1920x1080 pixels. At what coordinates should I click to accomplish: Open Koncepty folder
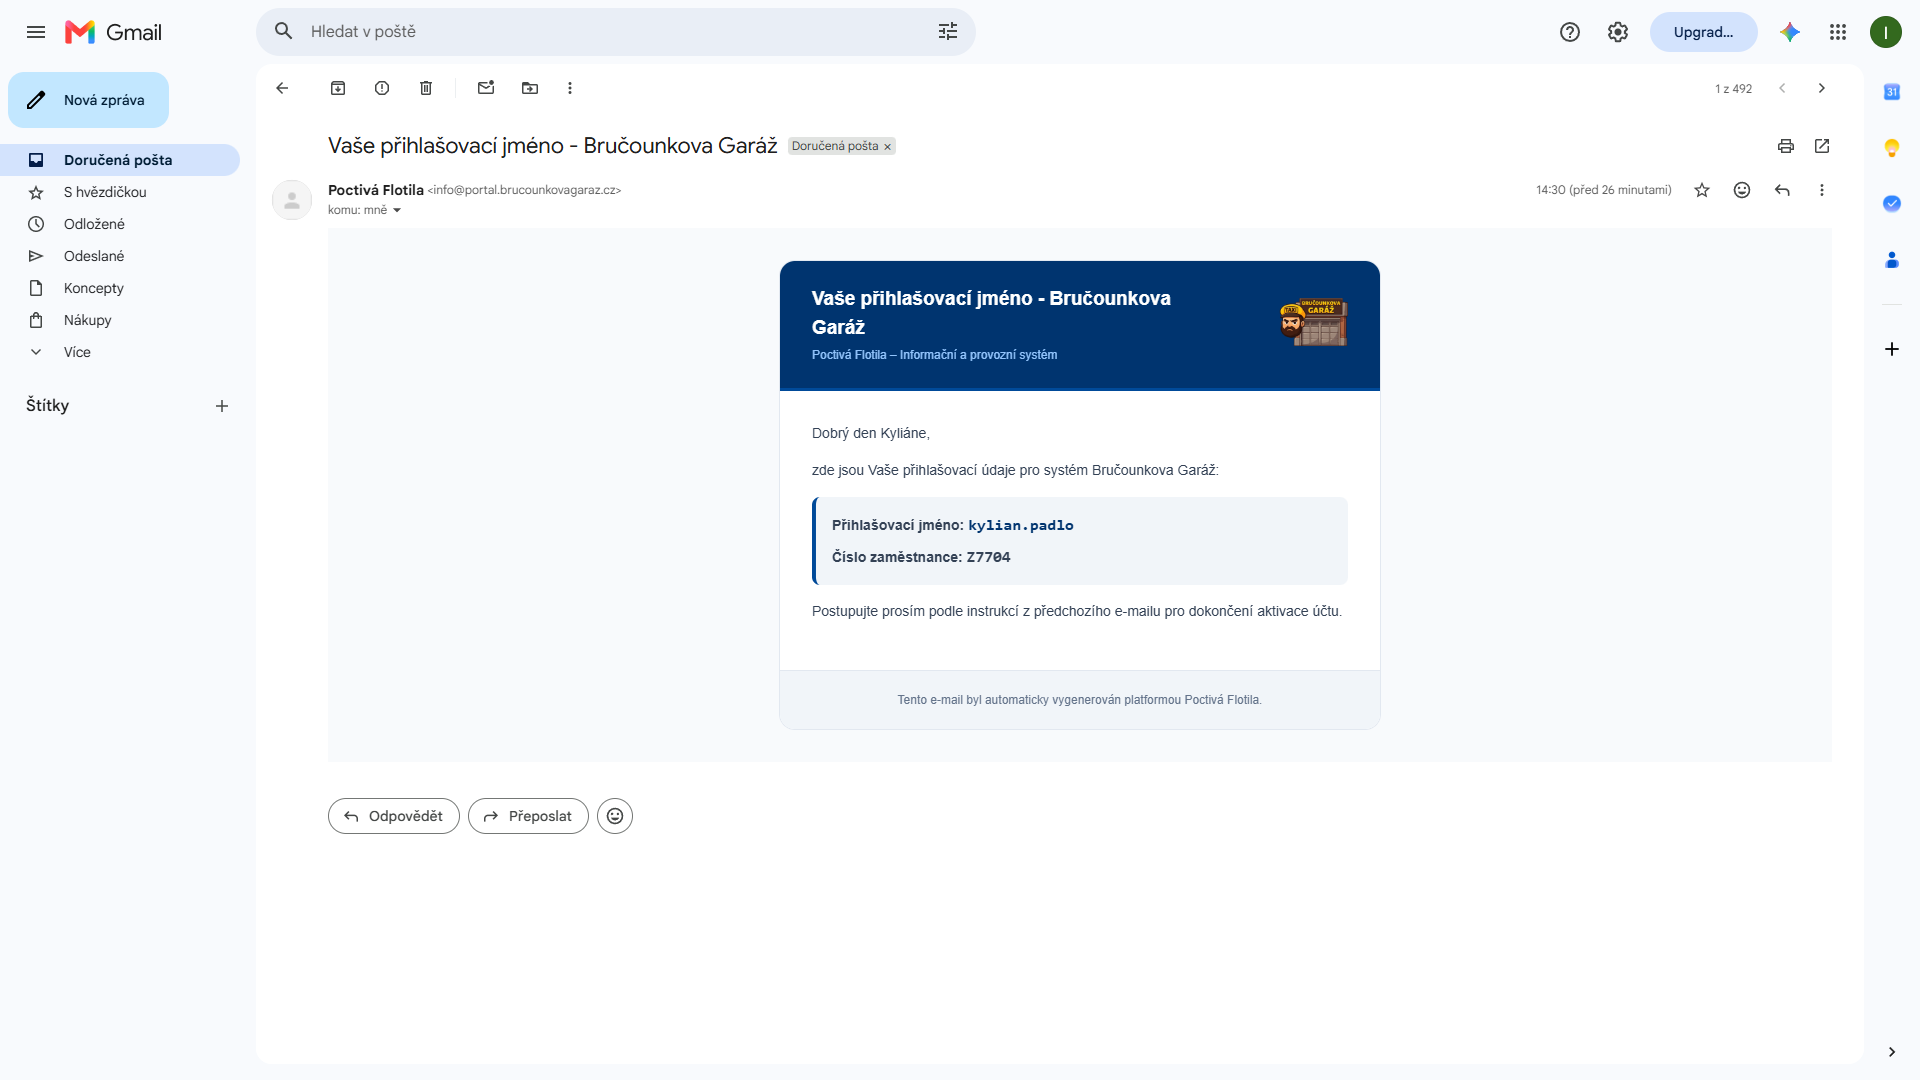(x=120, y=288)
